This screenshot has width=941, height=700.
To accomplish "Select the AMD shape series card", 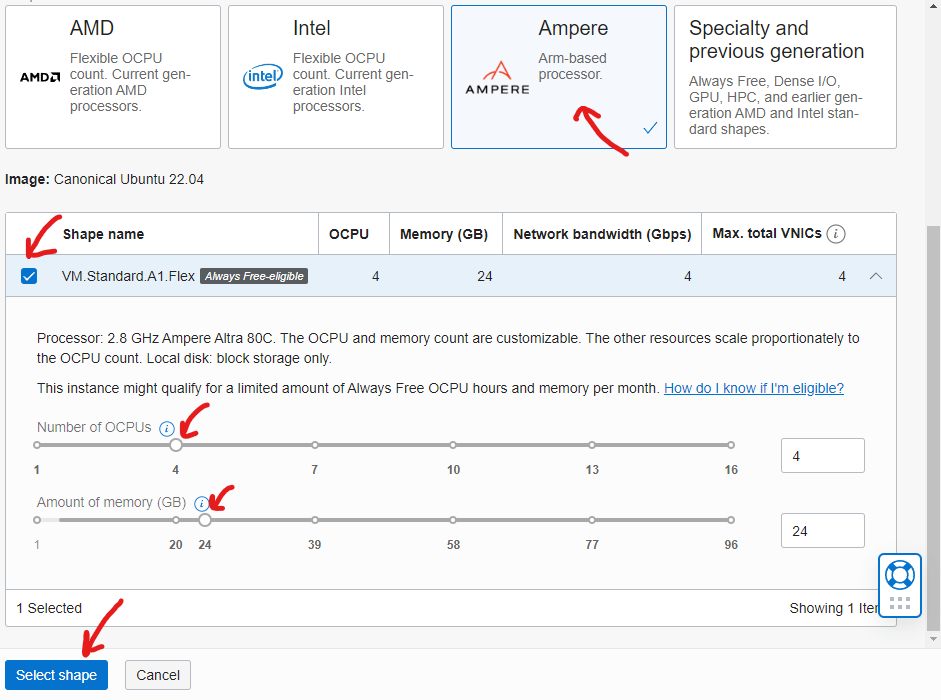I will pyautogui.click(x=113, y=77).
